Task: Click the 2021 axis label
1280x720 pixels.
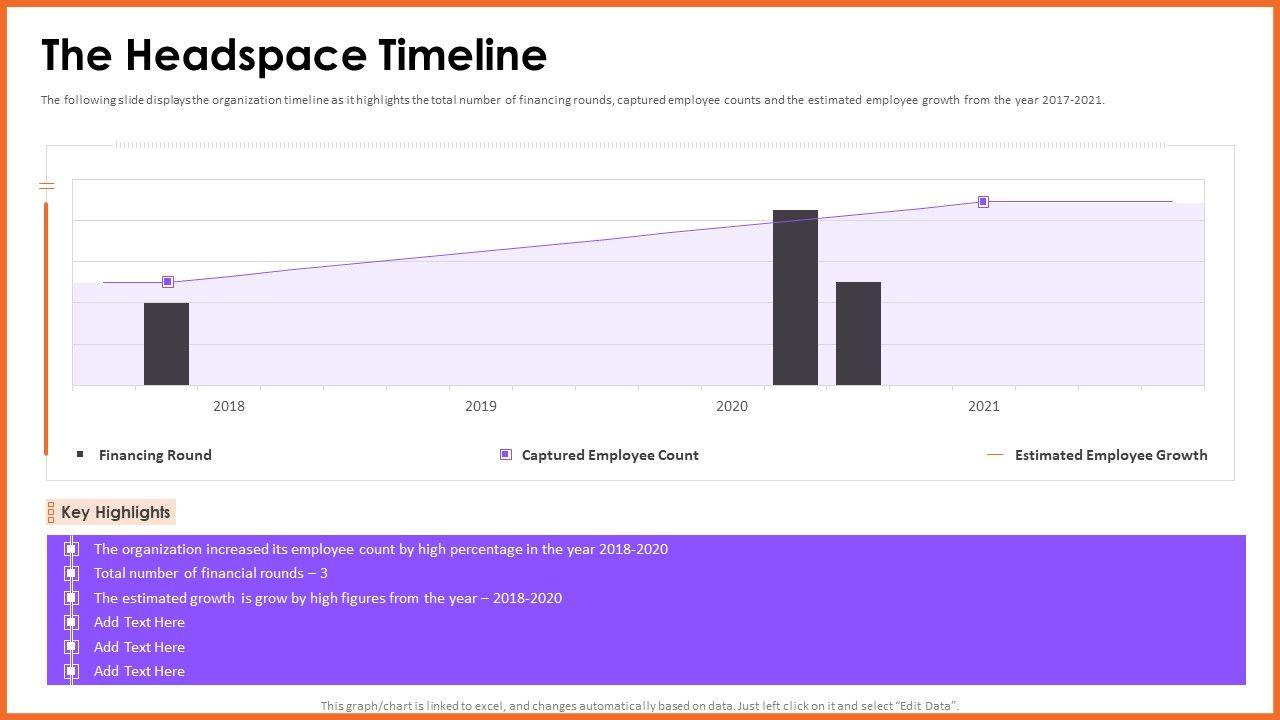Action: click(984, 406)
